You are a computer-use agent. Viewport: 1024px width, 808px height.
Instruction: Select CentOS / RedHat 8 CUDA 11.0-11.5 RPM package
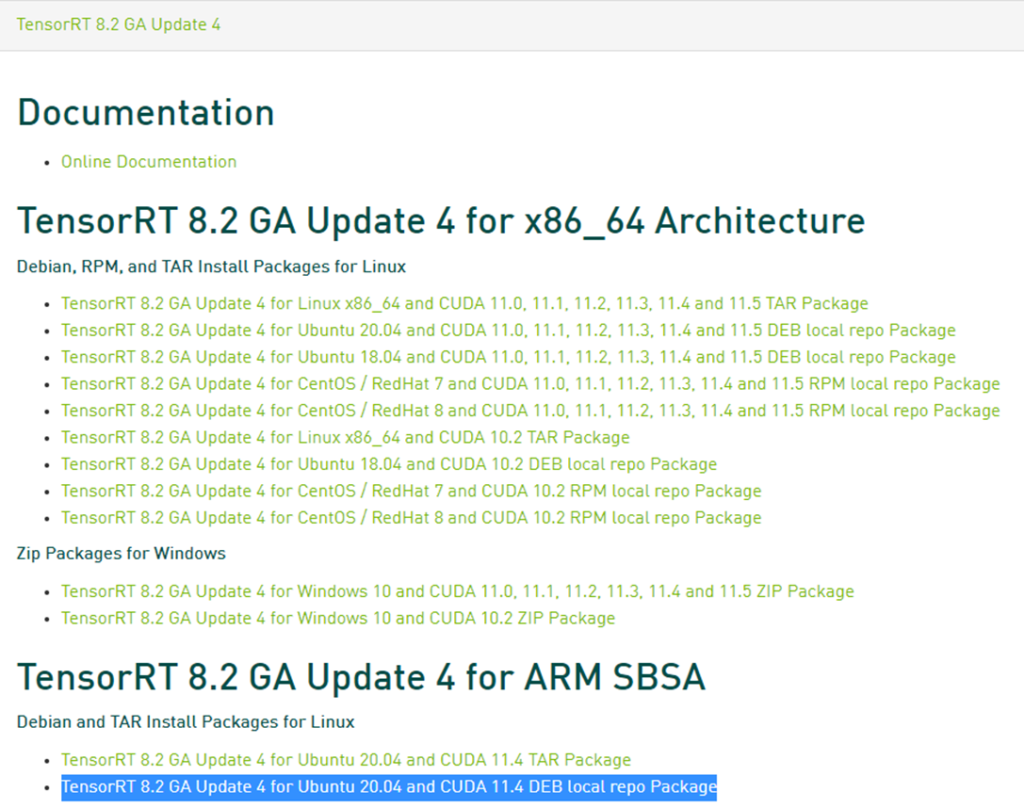(530, 411)
